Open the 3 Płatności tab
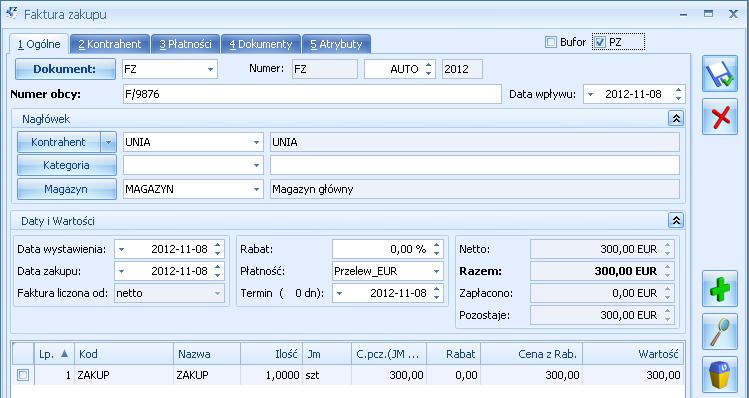749x398 pixels. [x=185, y=44]
